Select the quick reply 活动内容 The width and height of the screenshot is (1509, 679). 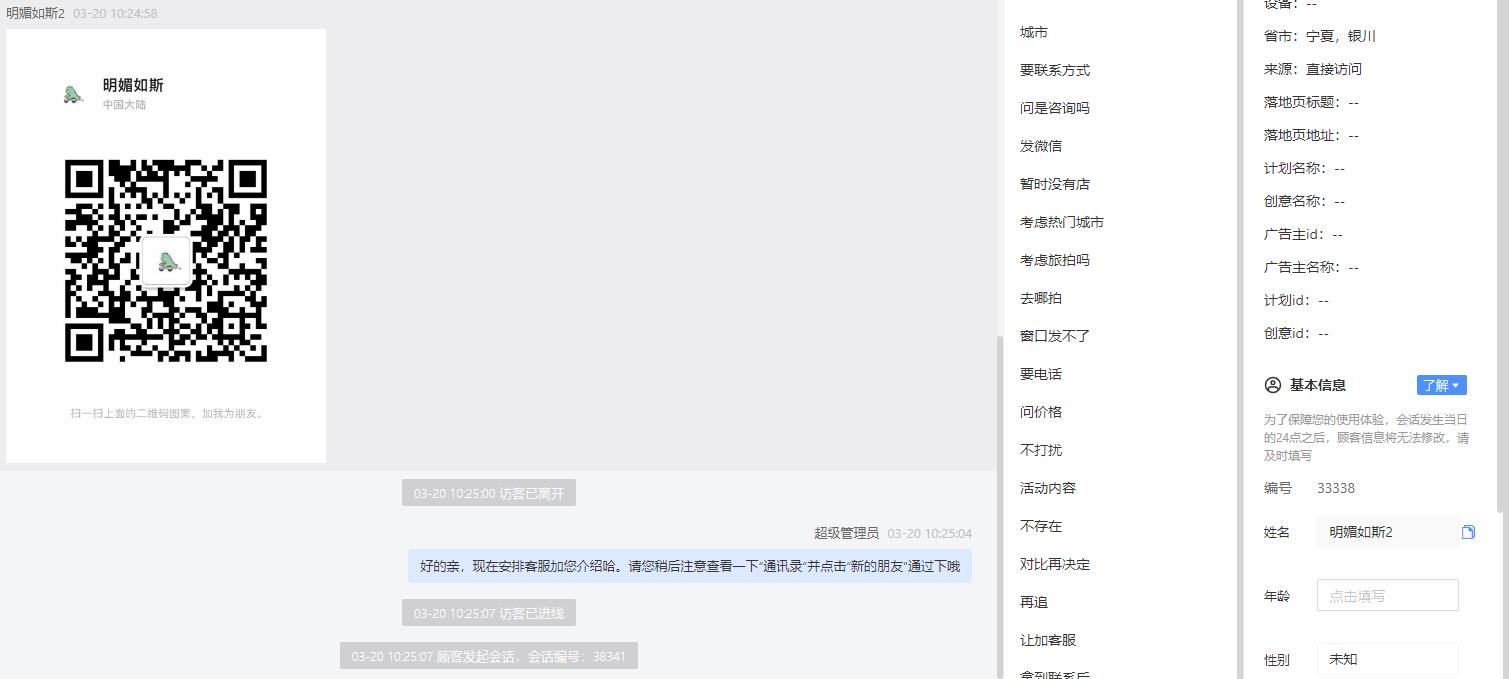[1048, 488]
